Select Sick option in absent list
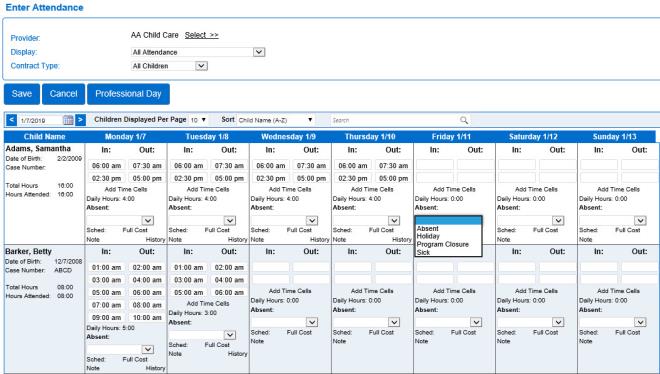The height and width of the screenshot is (374, 660). click(423, 252)
